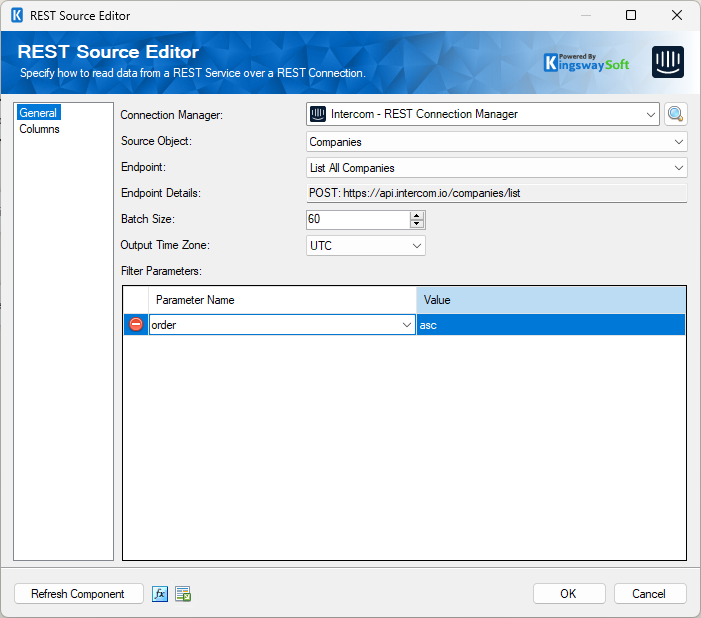Click the connection manager search magnifier icon

tap(676, 114)
